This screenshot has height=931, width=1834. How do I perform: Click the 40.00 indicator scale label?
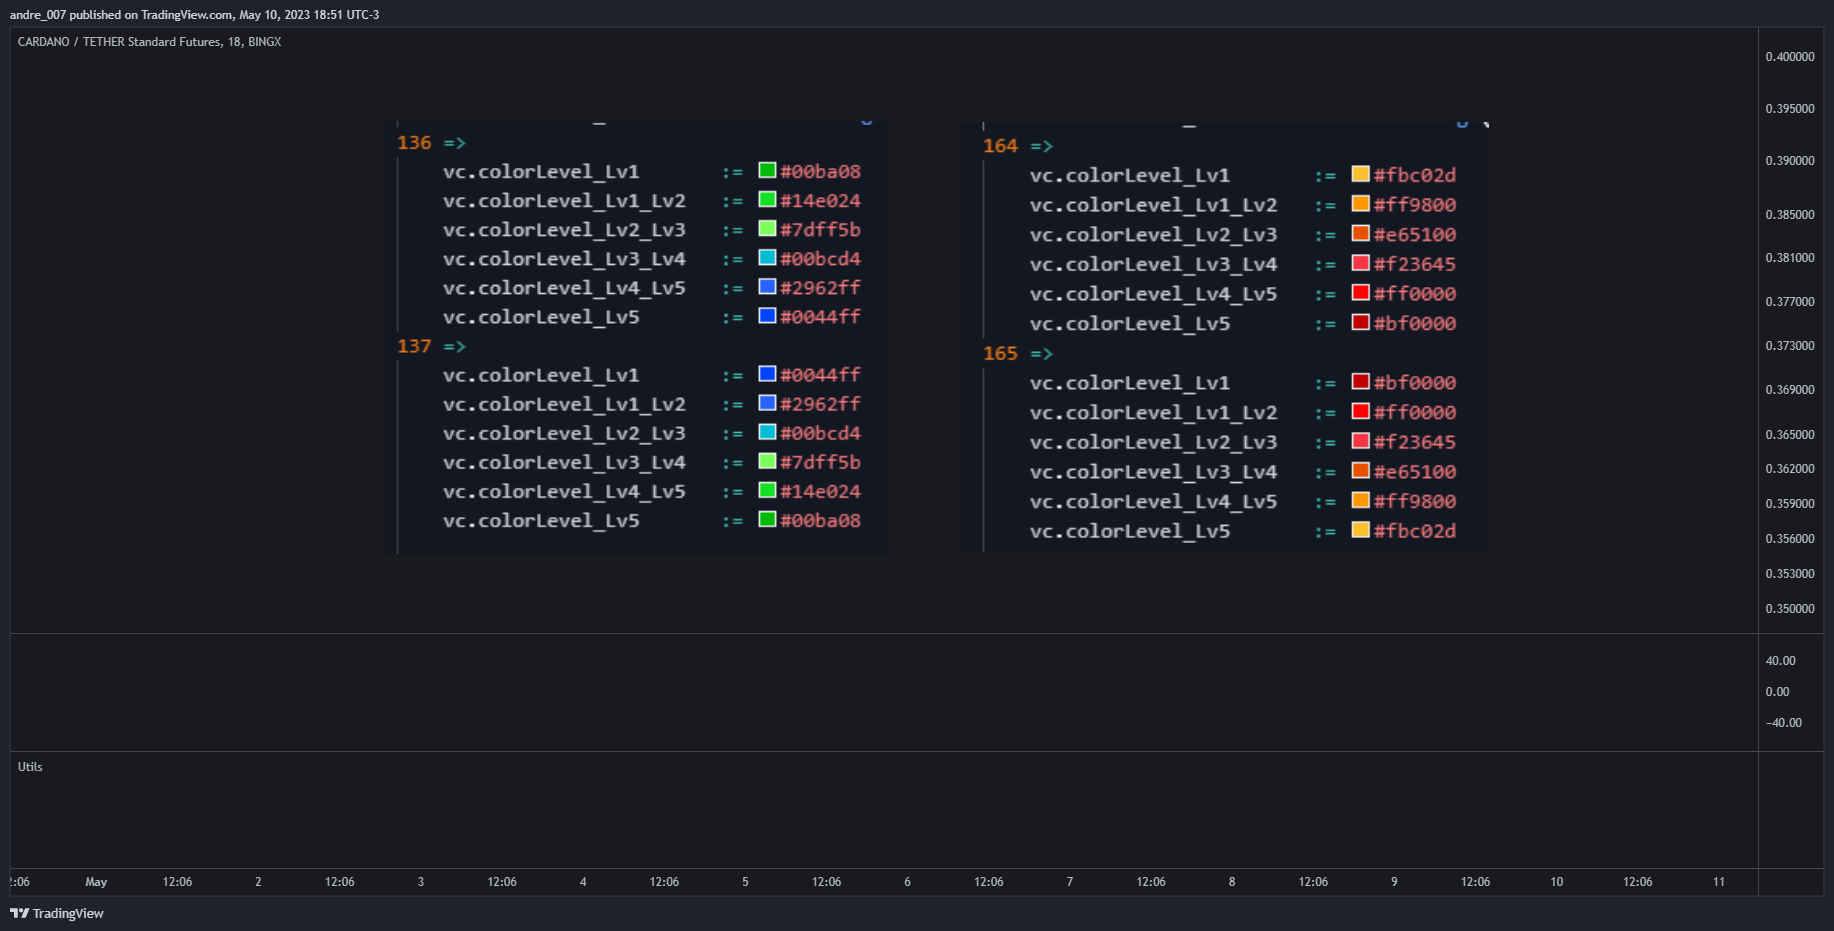tap(1781, 661)
